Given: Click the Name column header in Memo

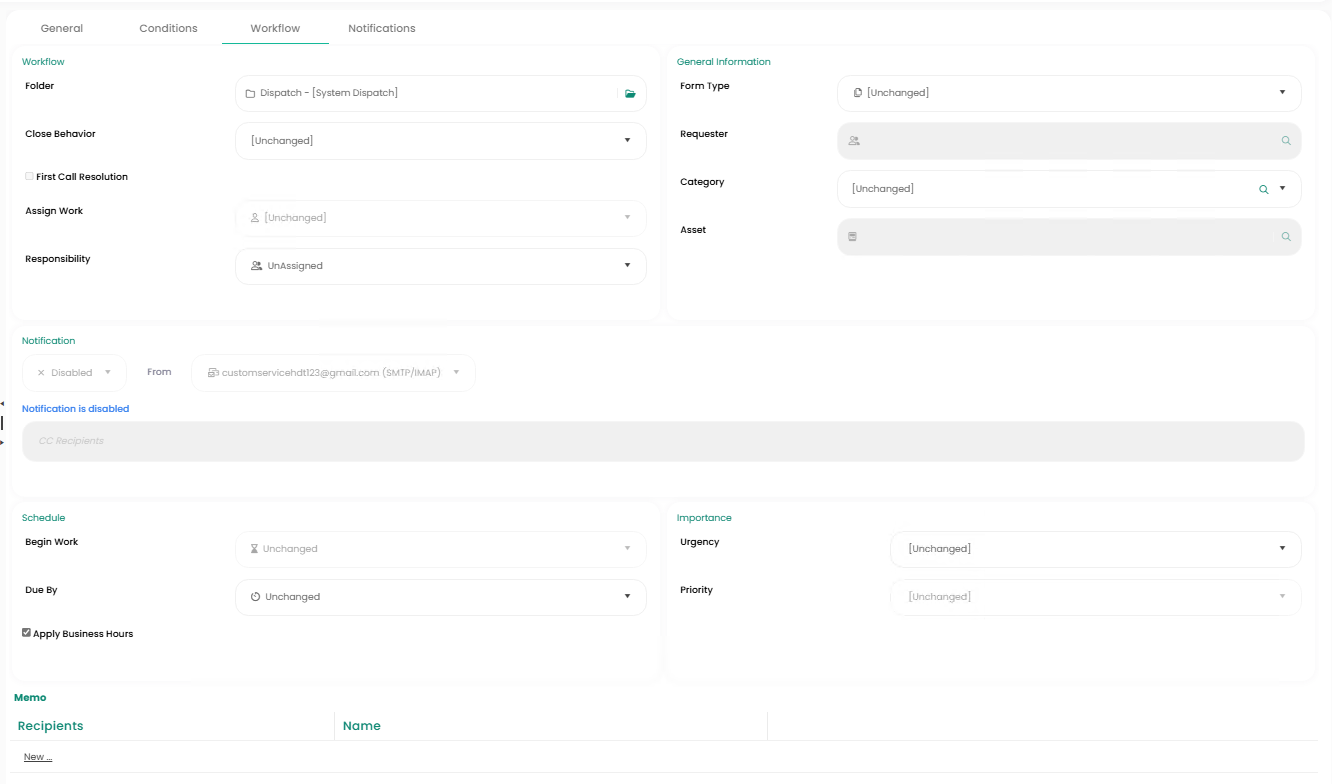Looking at the screenshot, I should [362, 726].
